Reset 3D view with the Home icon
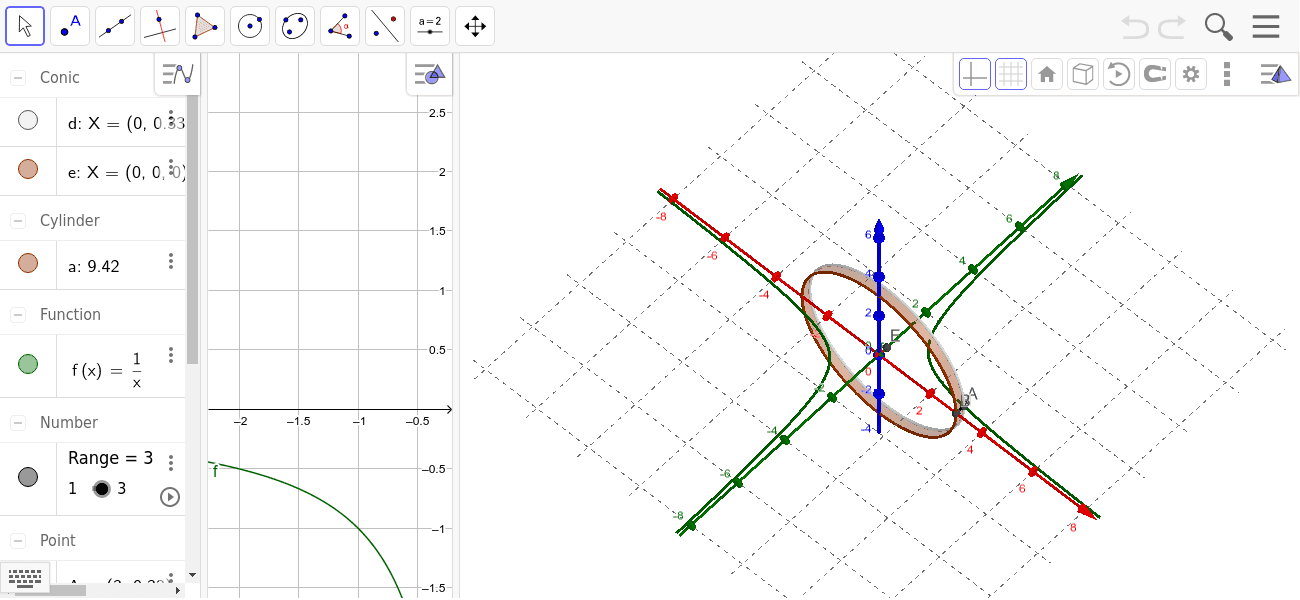Image resolution: width=1300 pixels, height=600 pixels. pos(1046,73)
